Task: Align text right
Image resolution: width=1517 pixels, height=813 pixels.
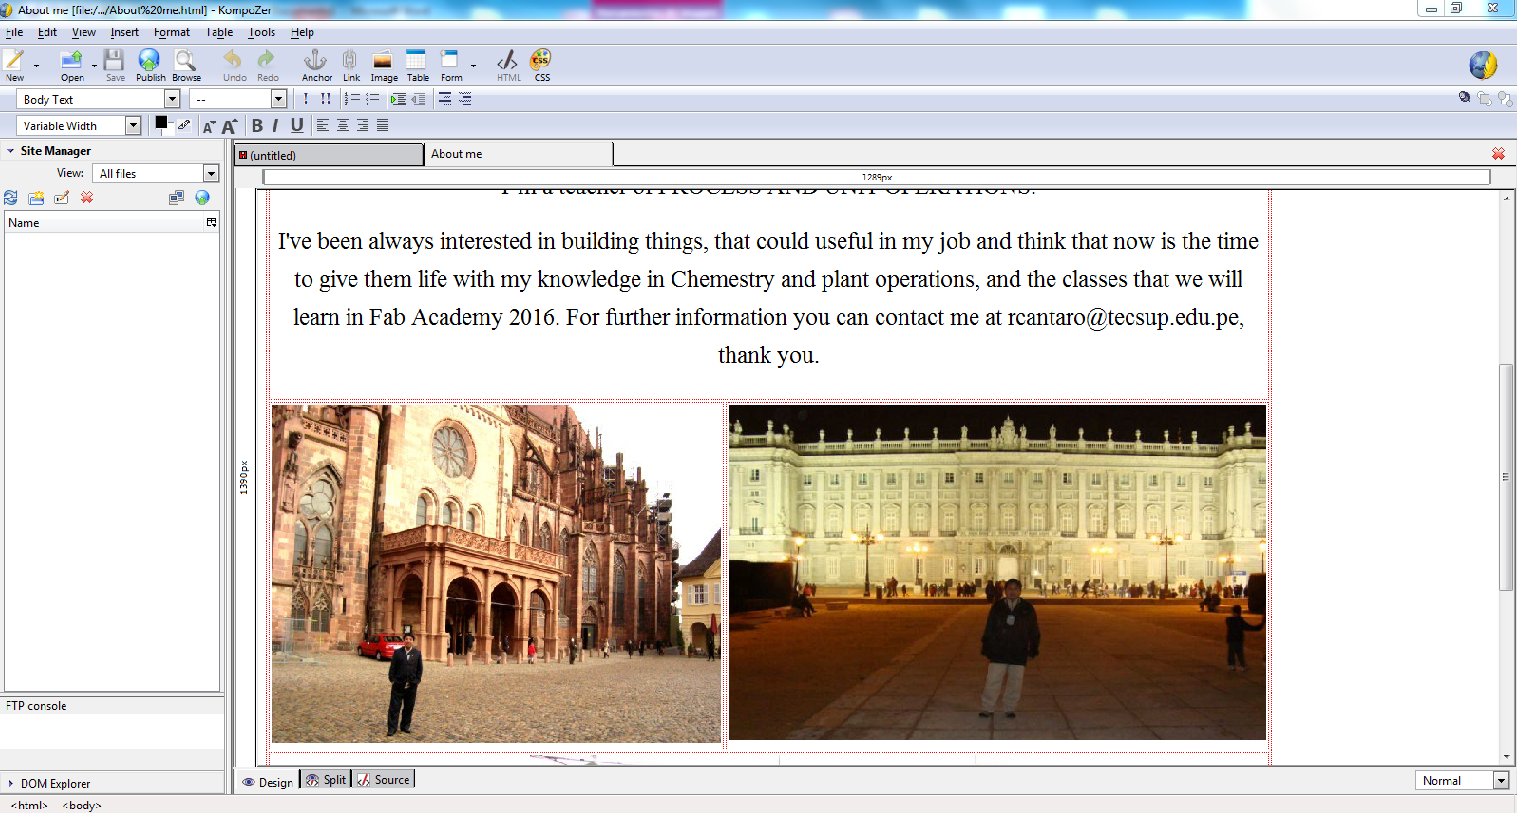Action: pos(363,126)
